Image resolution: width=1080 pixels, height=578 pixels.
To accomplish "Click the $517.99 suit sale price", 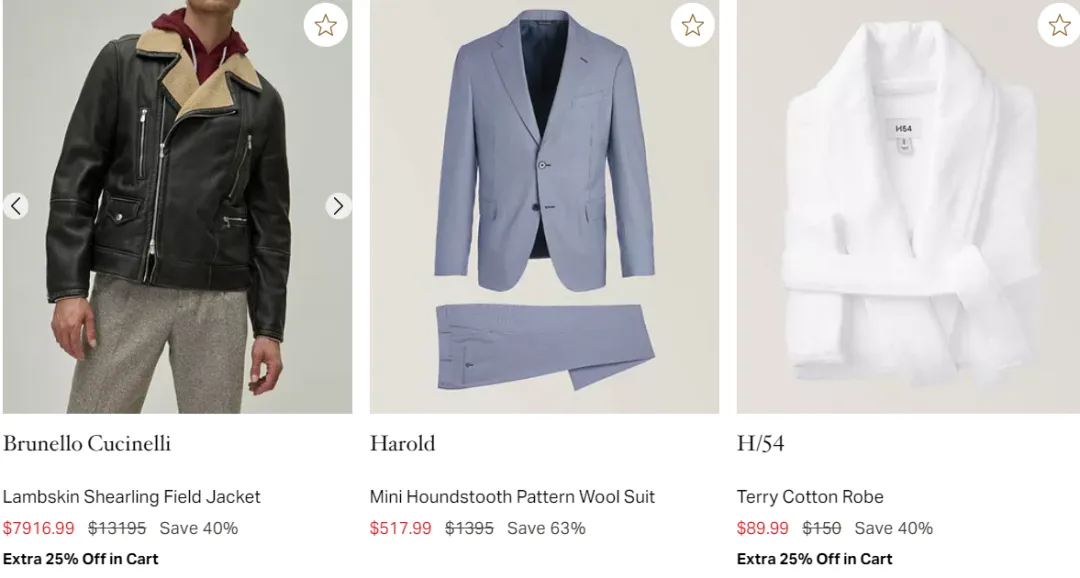I will click(400, 528).
